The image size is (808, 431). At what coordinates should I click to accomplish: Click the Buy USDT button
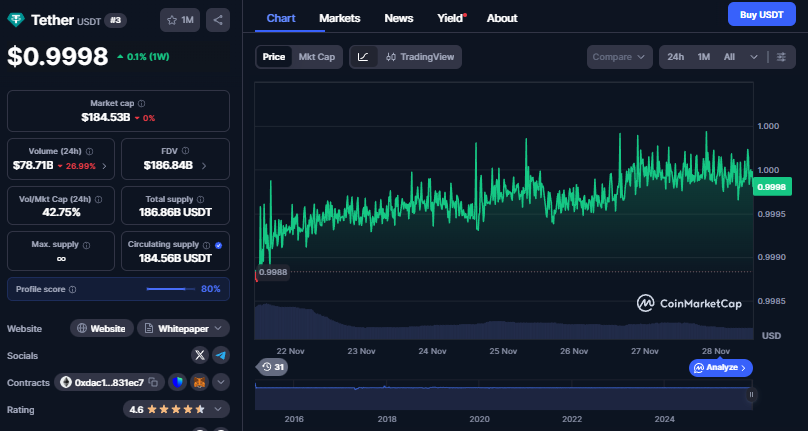762,14
